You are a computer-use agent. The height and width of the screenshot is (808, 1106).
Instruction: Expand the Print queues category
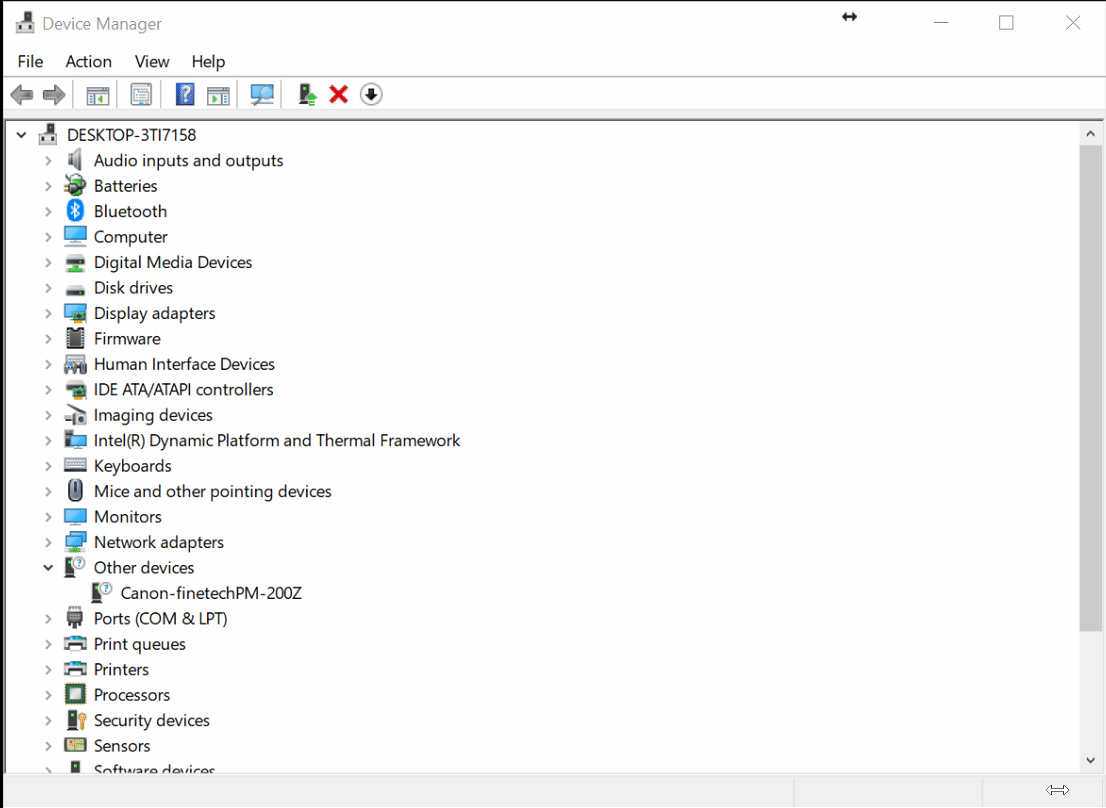48,644
